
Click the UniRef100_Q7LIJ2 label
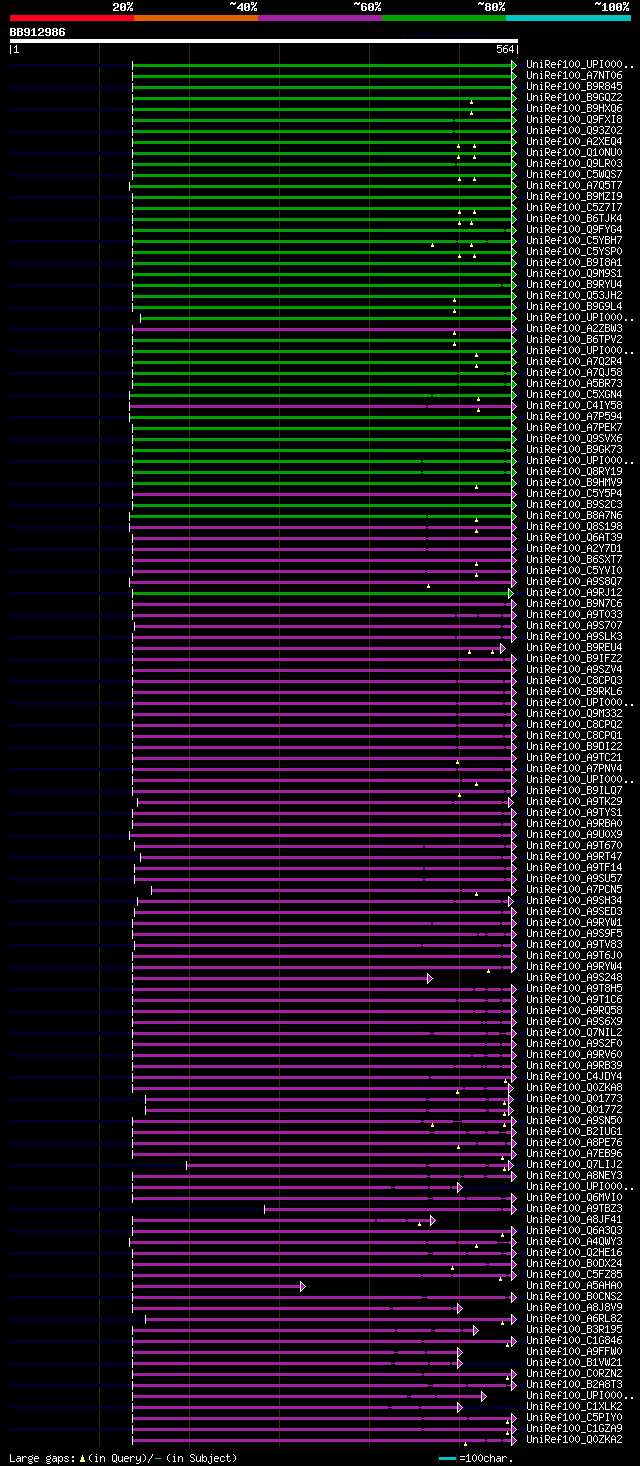573,1164
